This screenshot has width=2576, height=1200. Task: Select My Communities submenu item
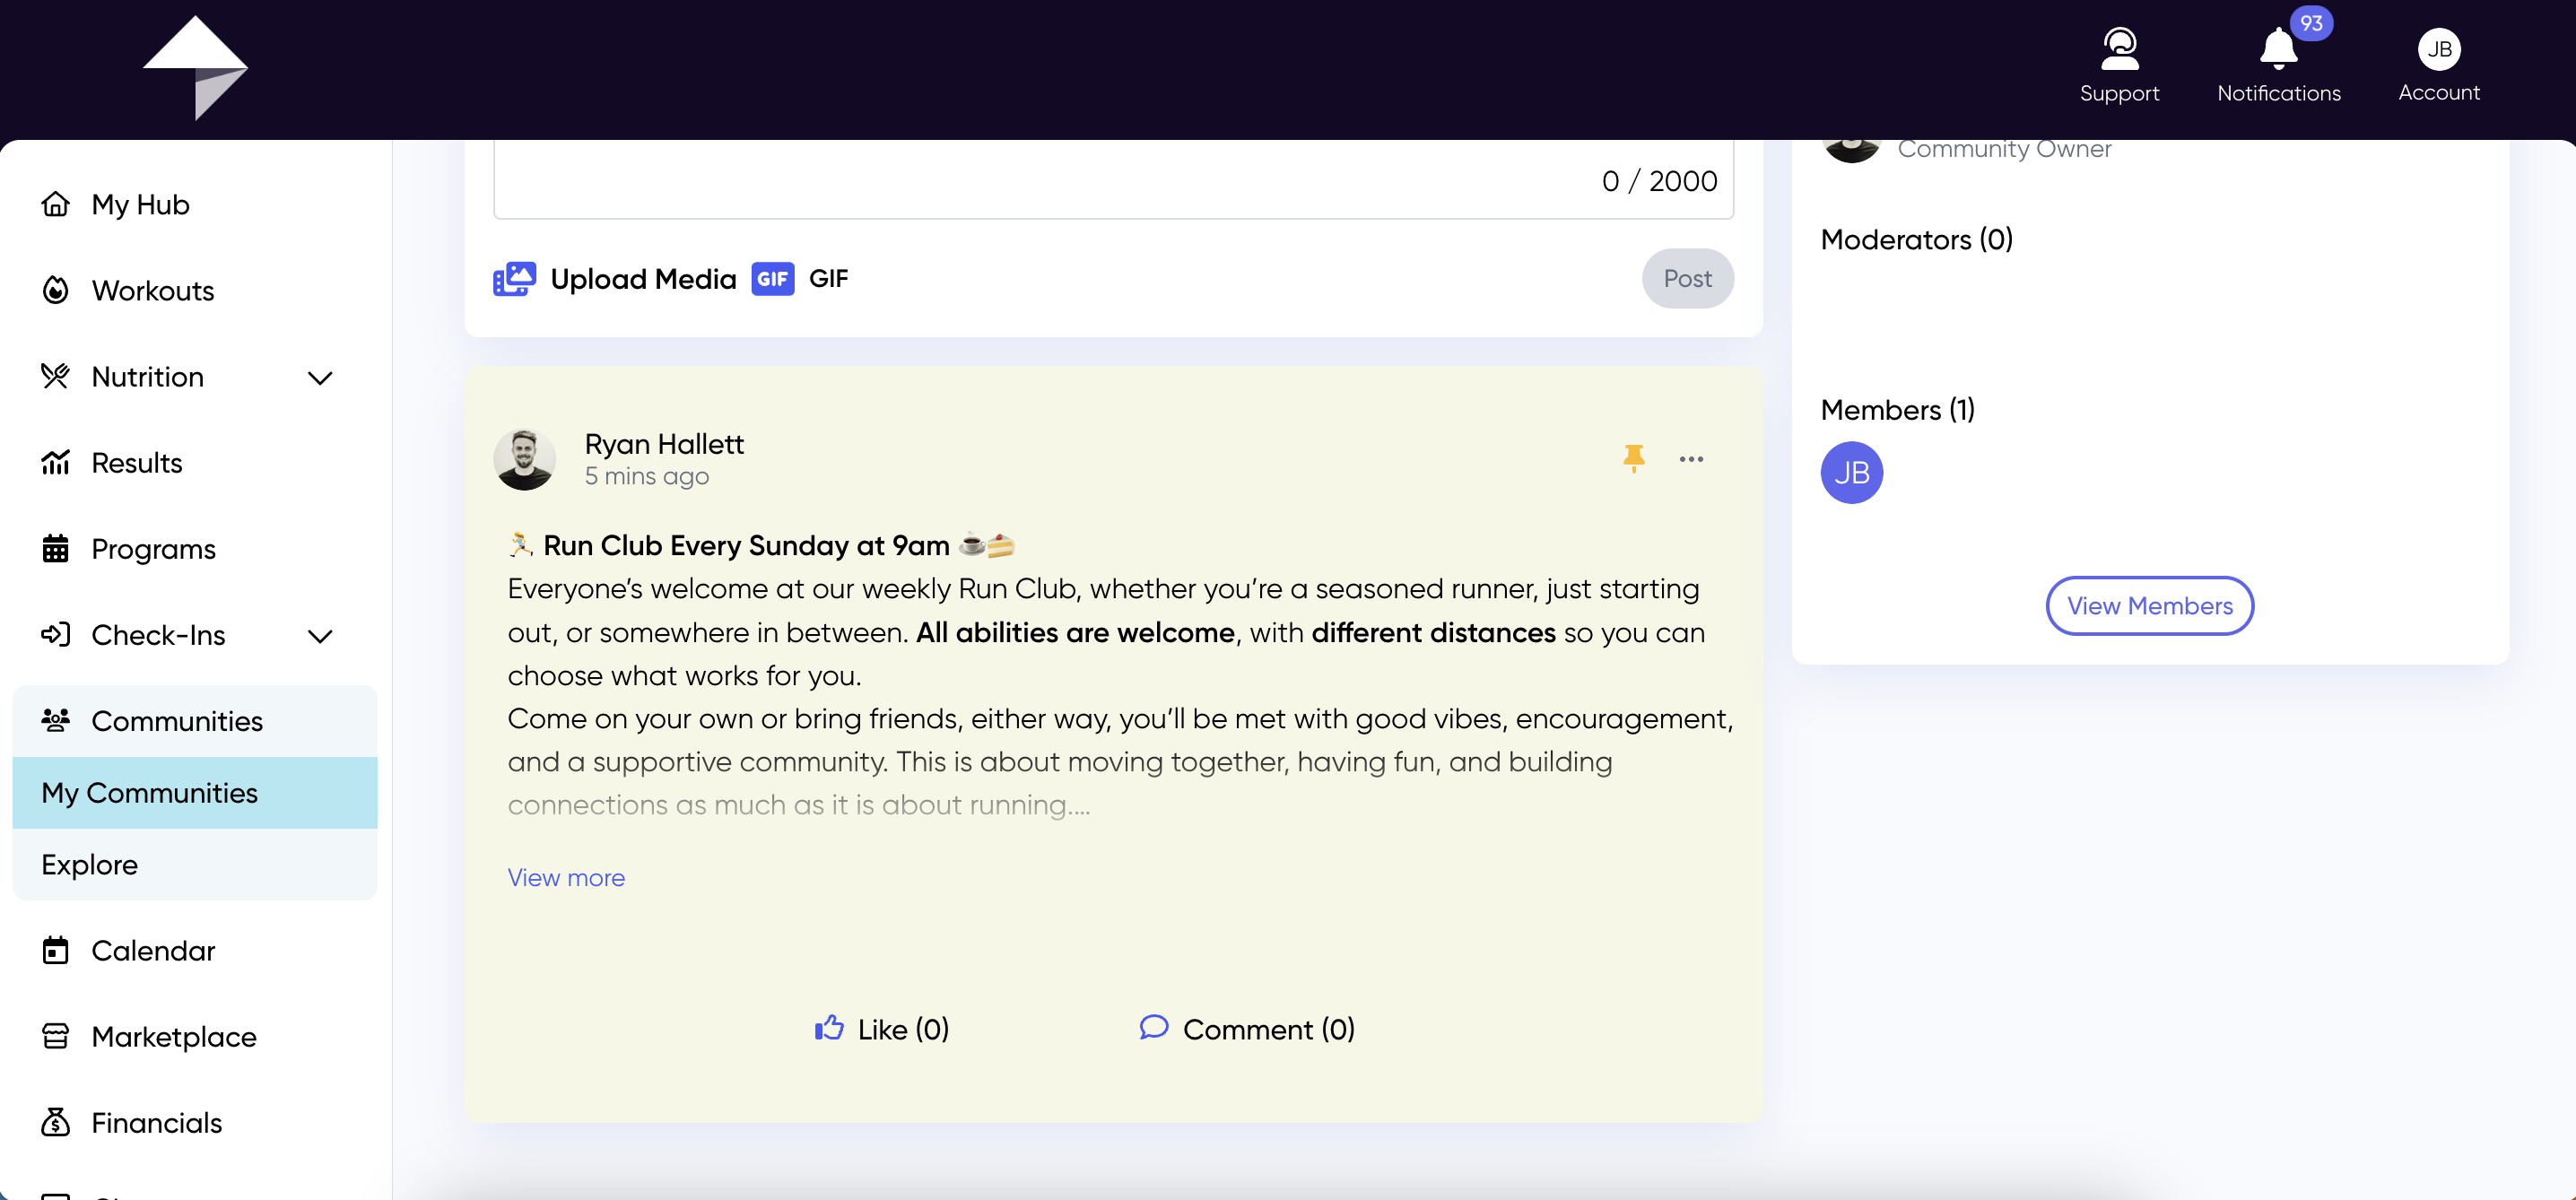pyautogui.click(x=195, y=792)
